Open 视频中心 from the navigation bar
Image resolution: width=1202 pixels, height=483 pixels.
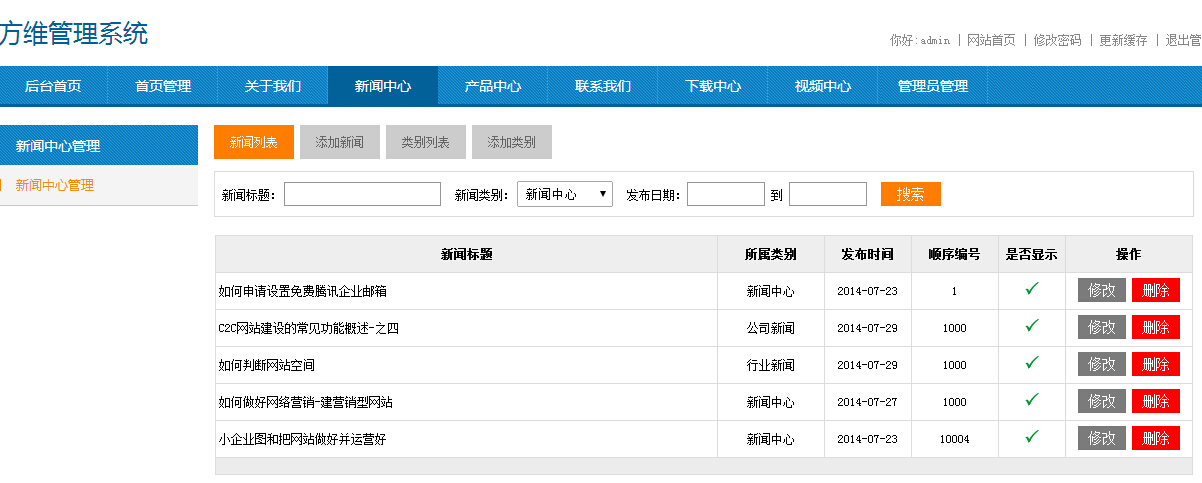coord(822,86)
